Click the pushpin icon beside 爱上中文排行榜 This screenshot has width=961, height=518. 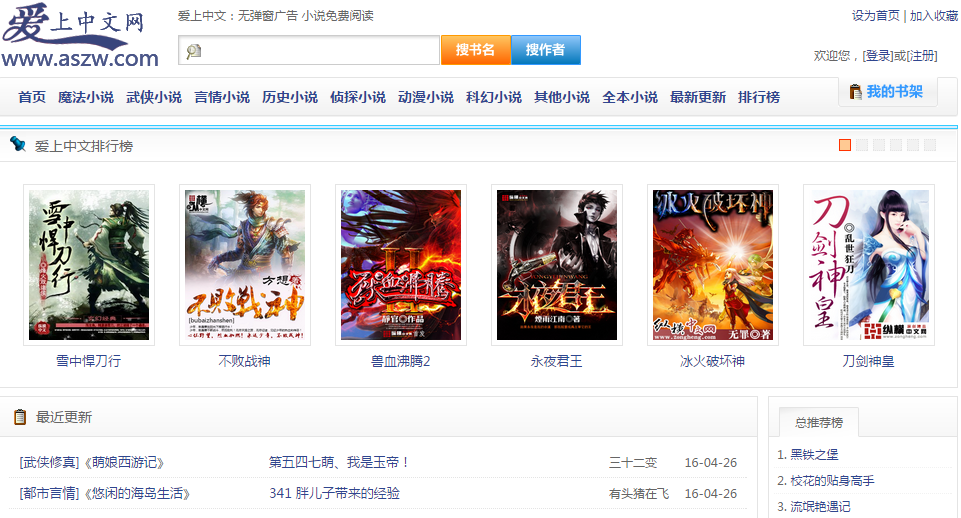click(x=18, y=144)
